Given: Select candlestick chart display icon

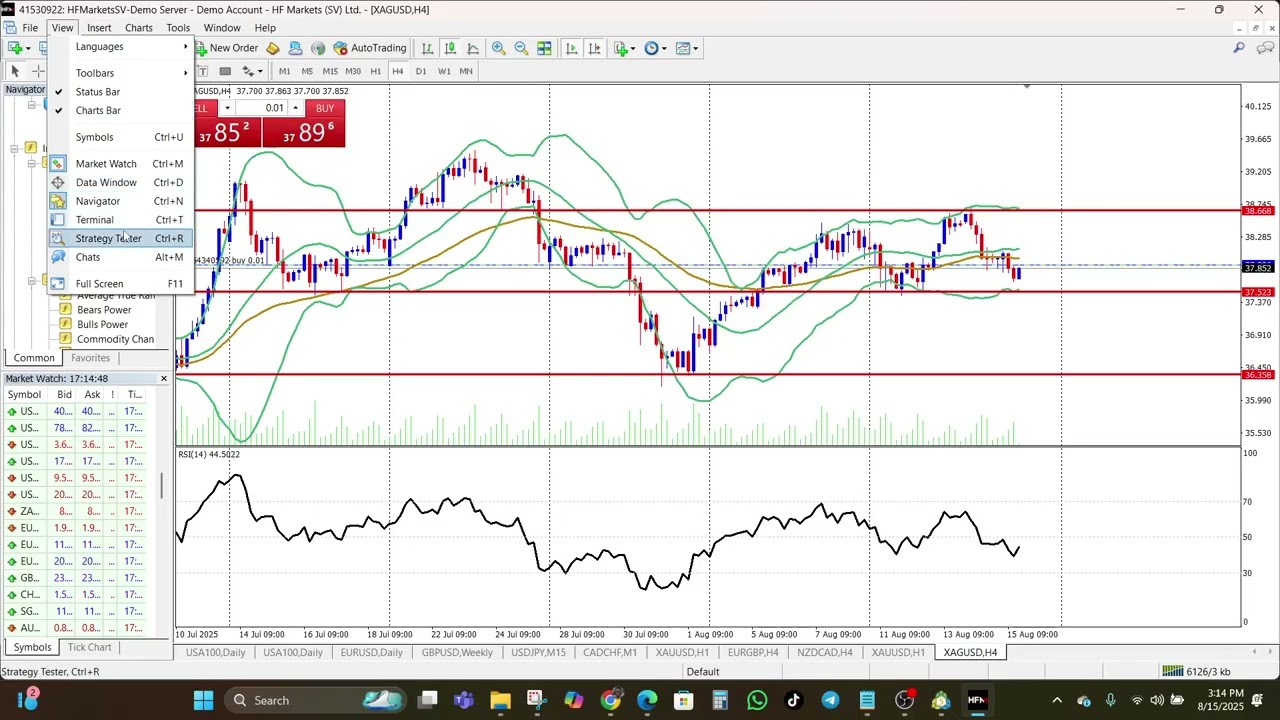Looking at the screenshot, I should 450,48.
